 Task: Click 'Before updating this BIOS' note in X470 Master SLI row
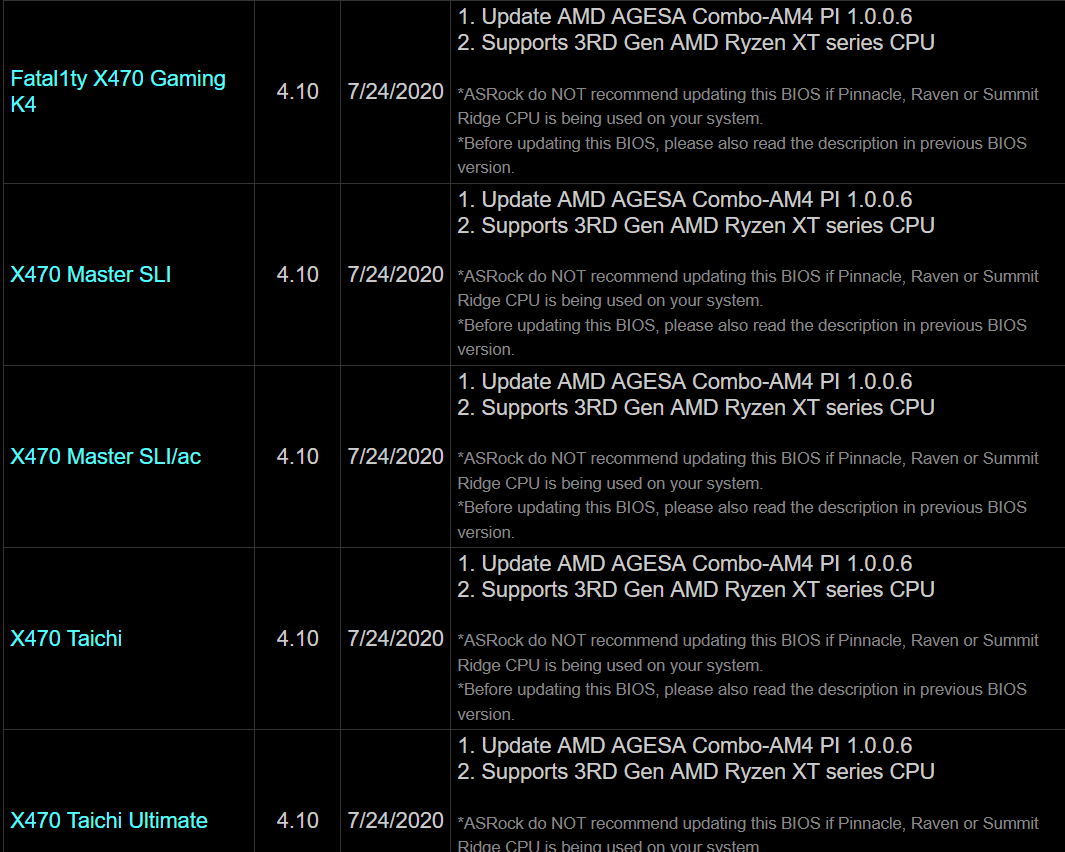coord(742,337)
